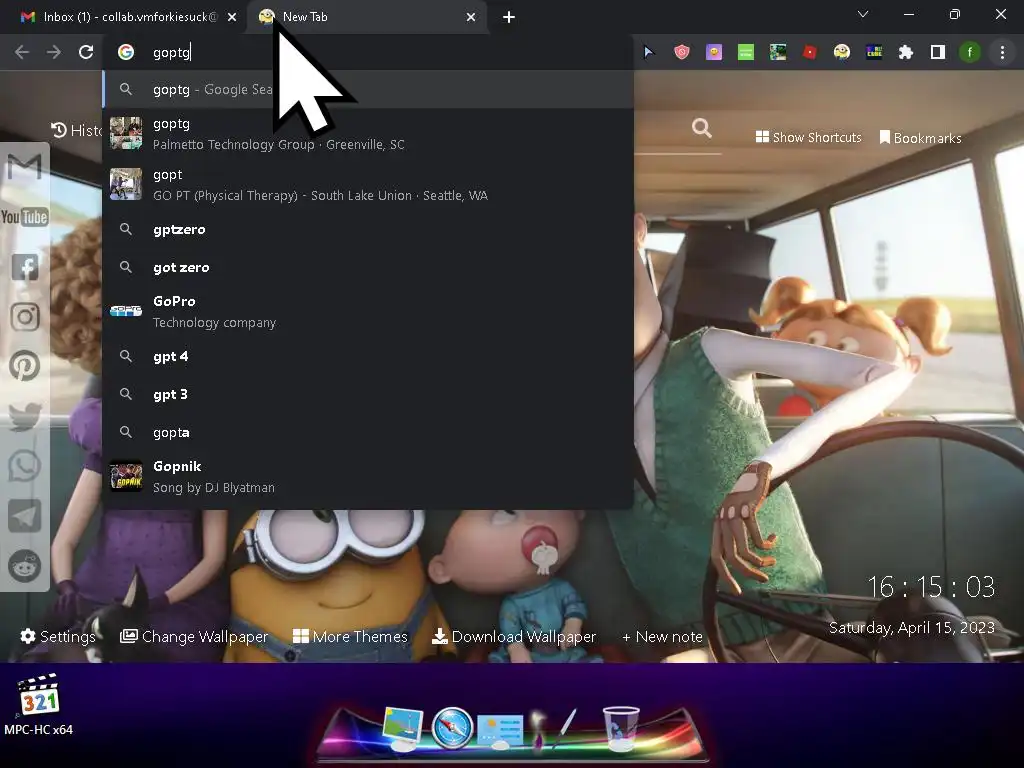Open the landscape picture extension icon
The image size is (1024, 768).
coord(778,52)
